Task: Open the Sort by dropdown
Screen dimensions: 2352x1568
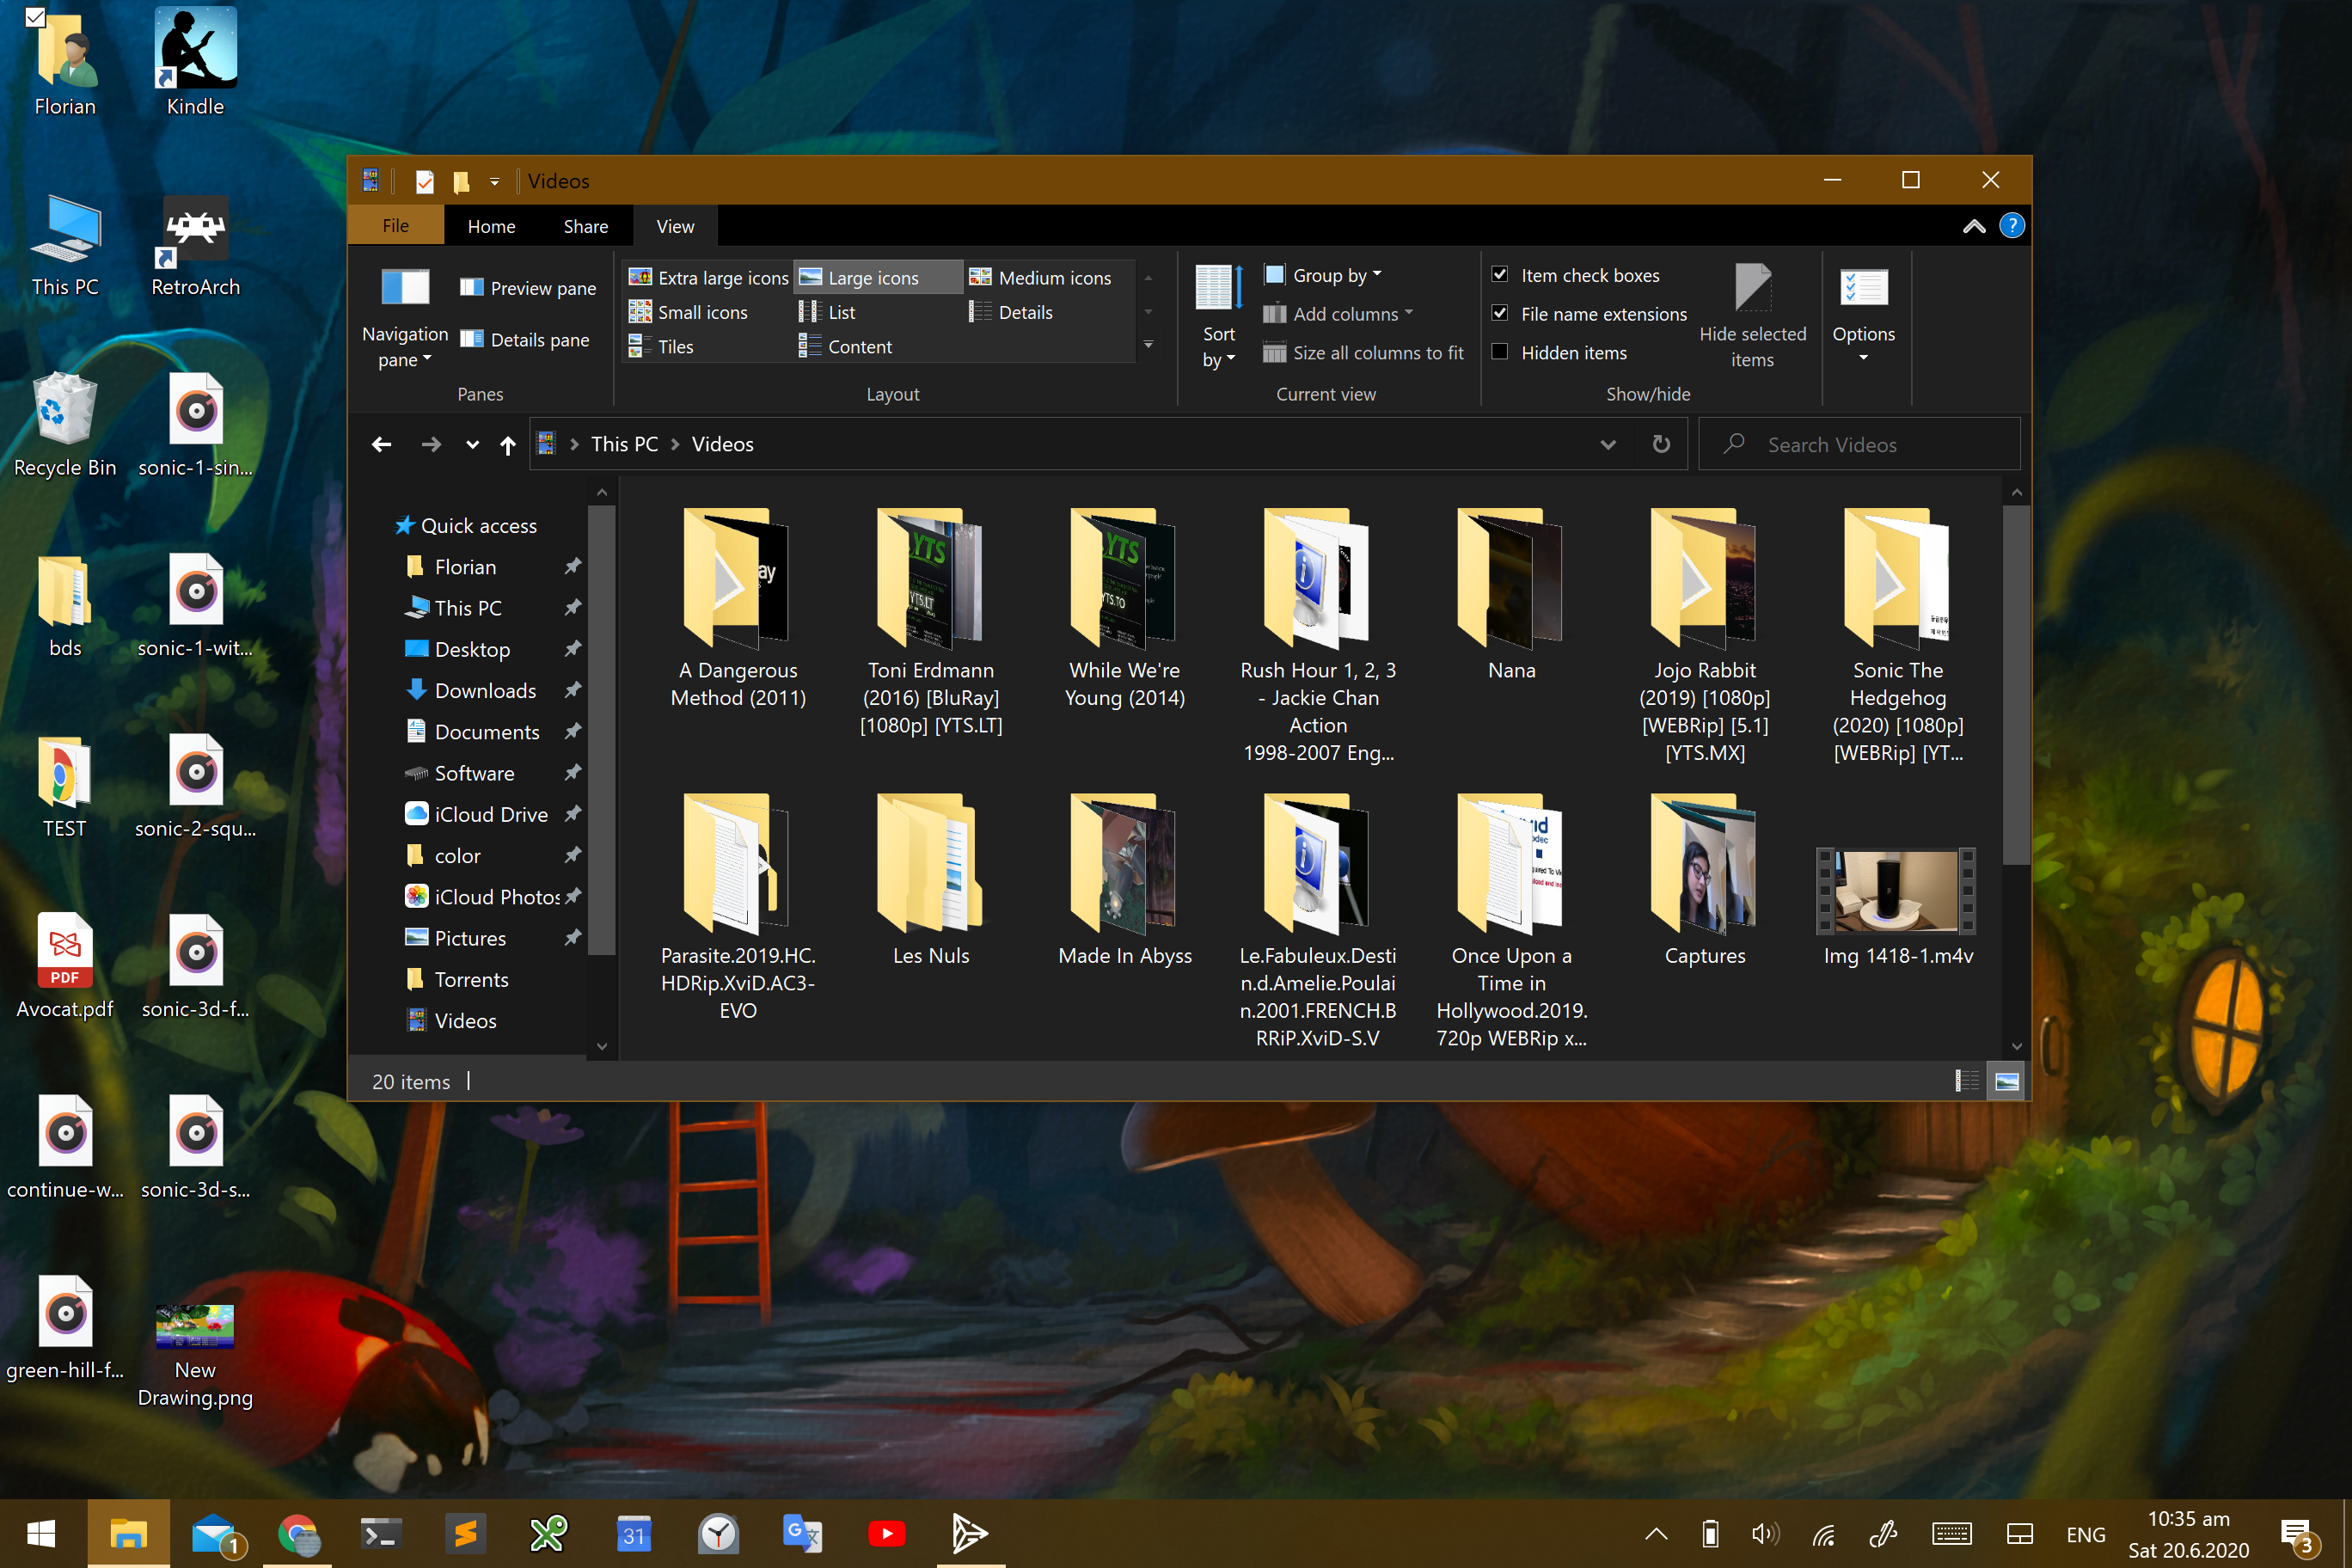Action: tap(1218, 316)
